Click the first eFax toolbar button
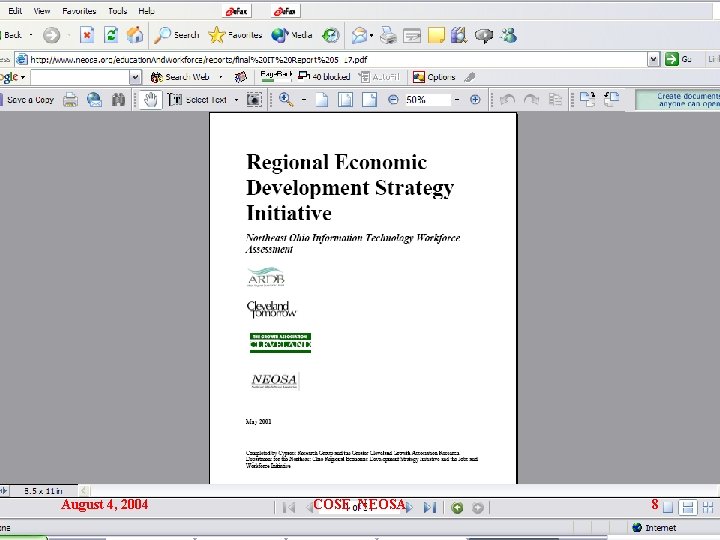Screen dimensions: 720x540 pos(237,11)
